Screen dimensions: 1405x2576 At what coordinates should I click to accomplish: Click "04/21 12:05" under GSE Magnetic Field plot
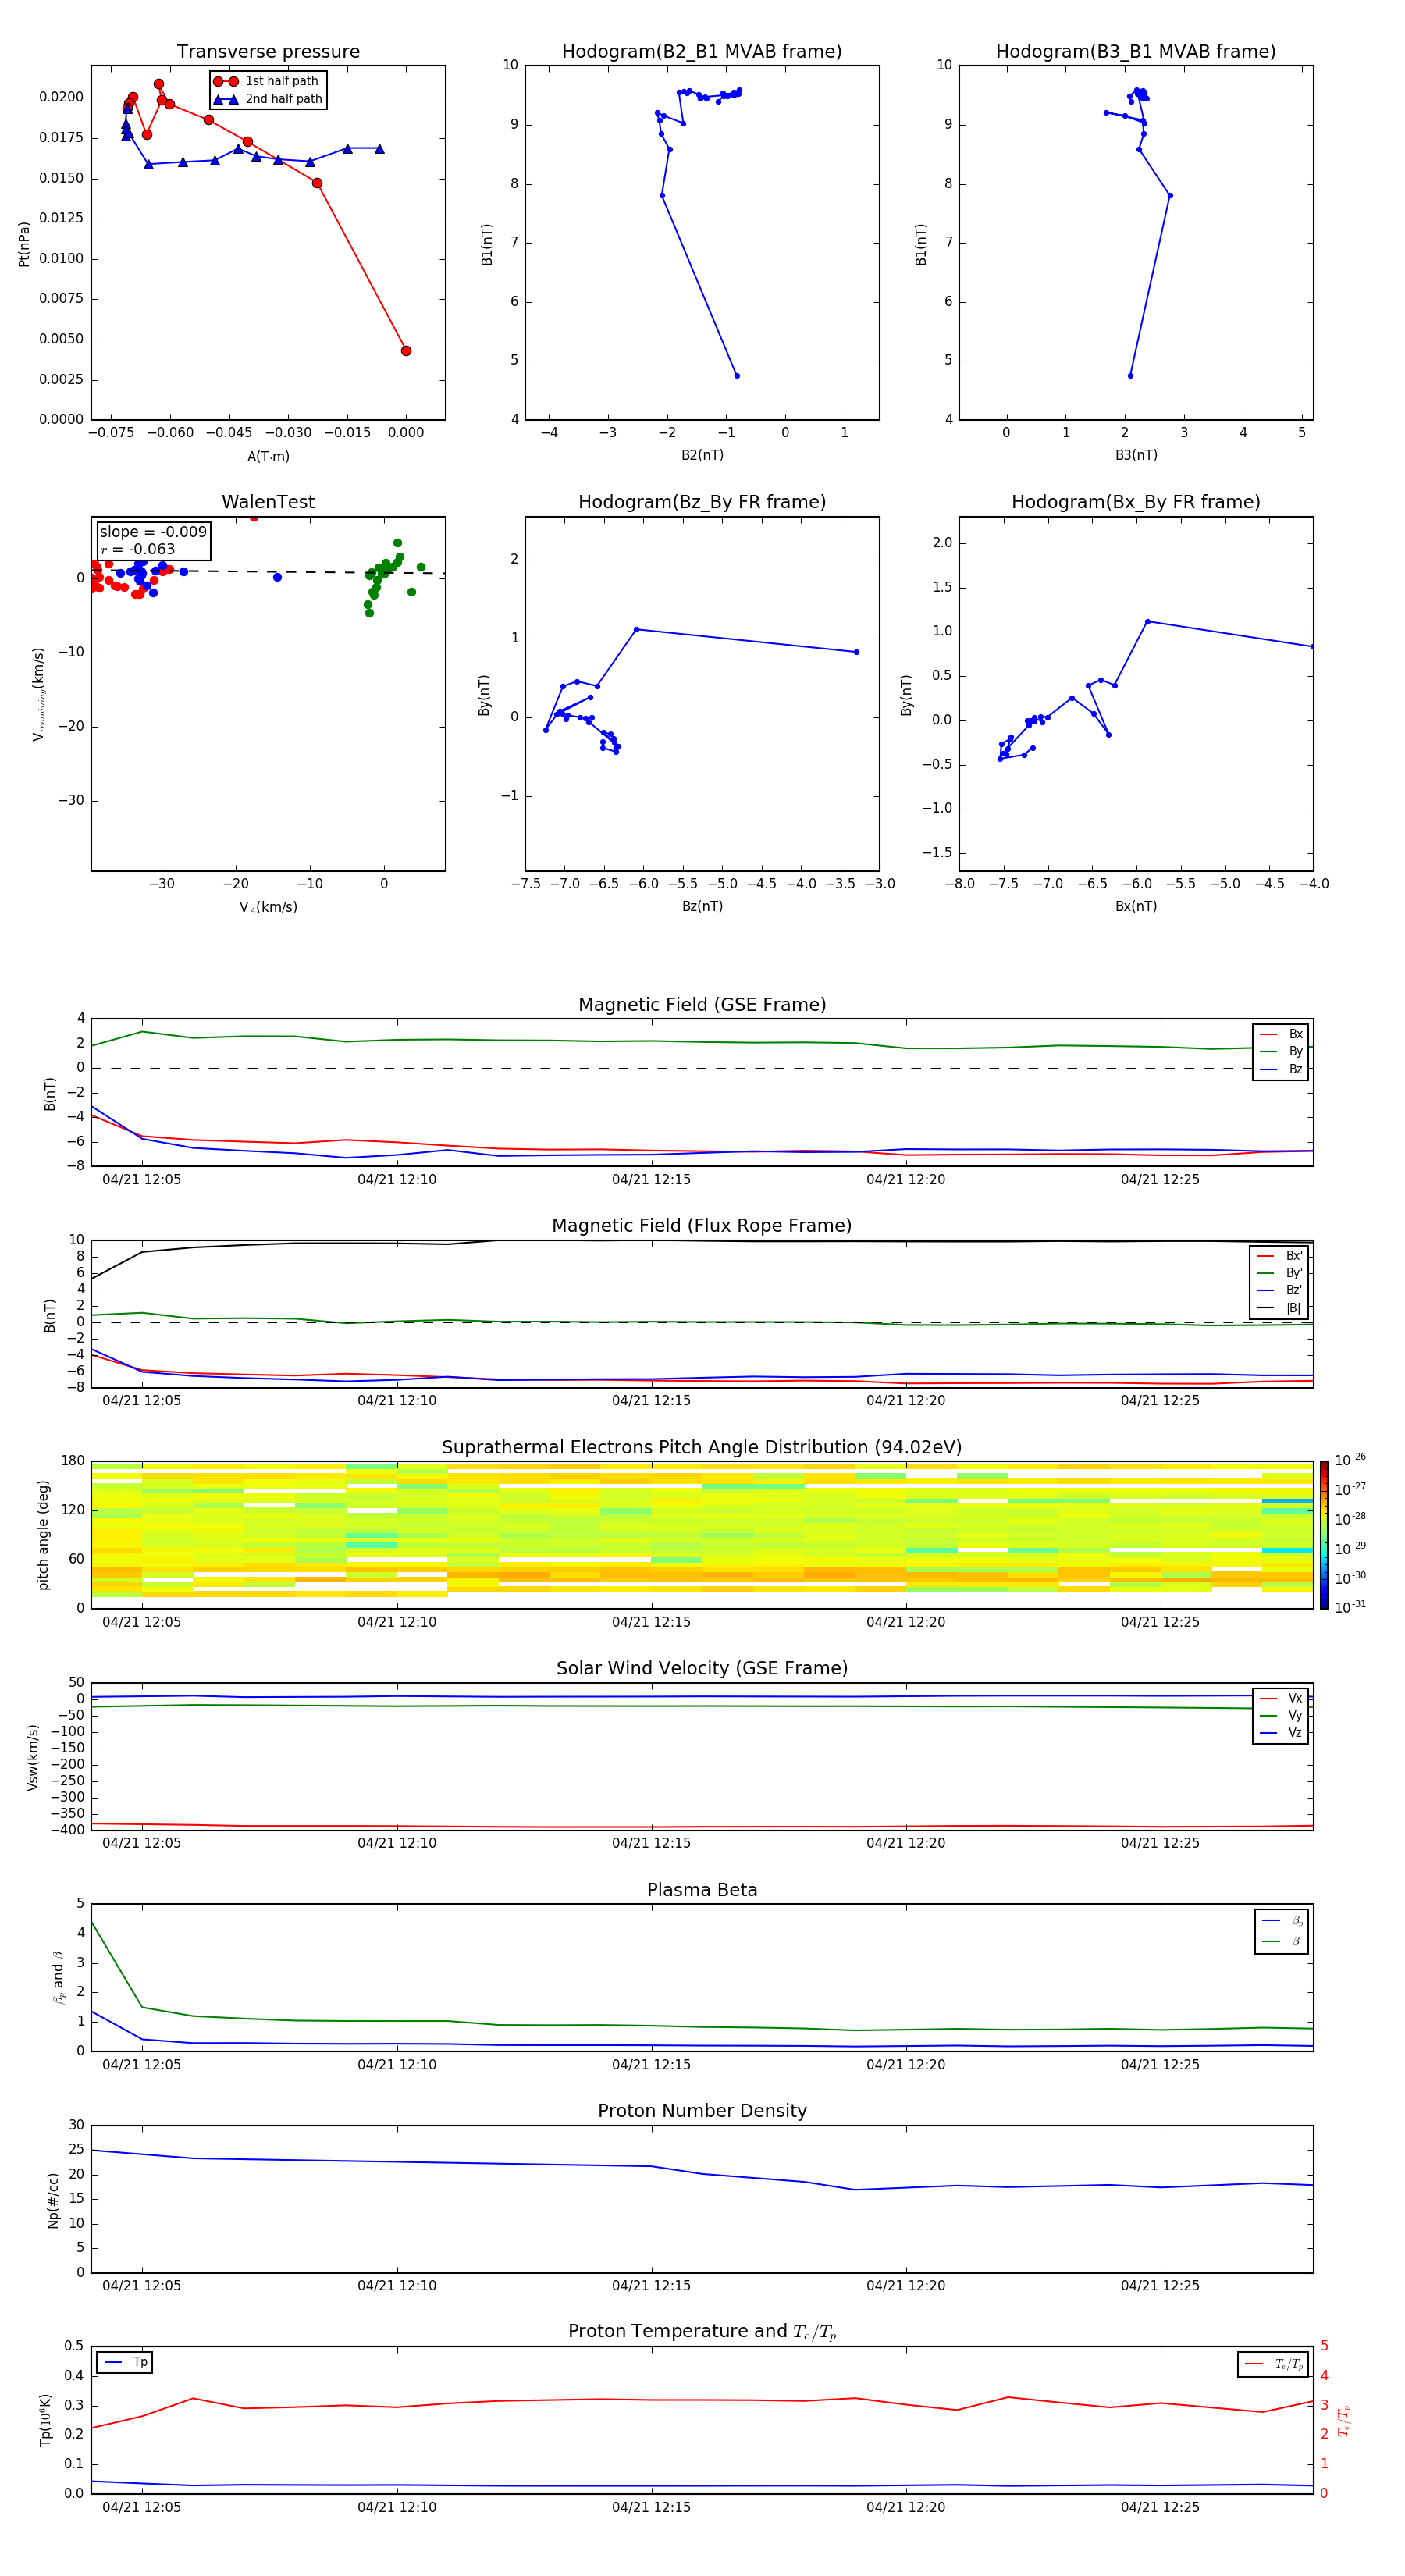(142, 1180)
